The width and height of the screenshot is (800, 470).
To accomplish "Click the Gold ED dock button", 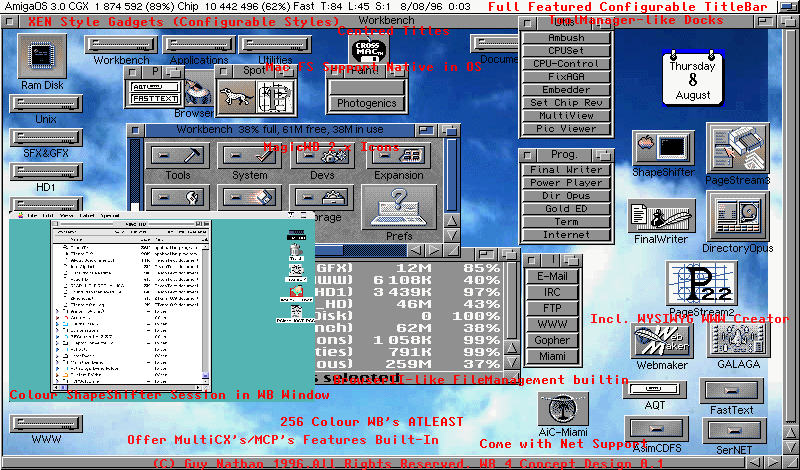I will click(x=566, y=209).
